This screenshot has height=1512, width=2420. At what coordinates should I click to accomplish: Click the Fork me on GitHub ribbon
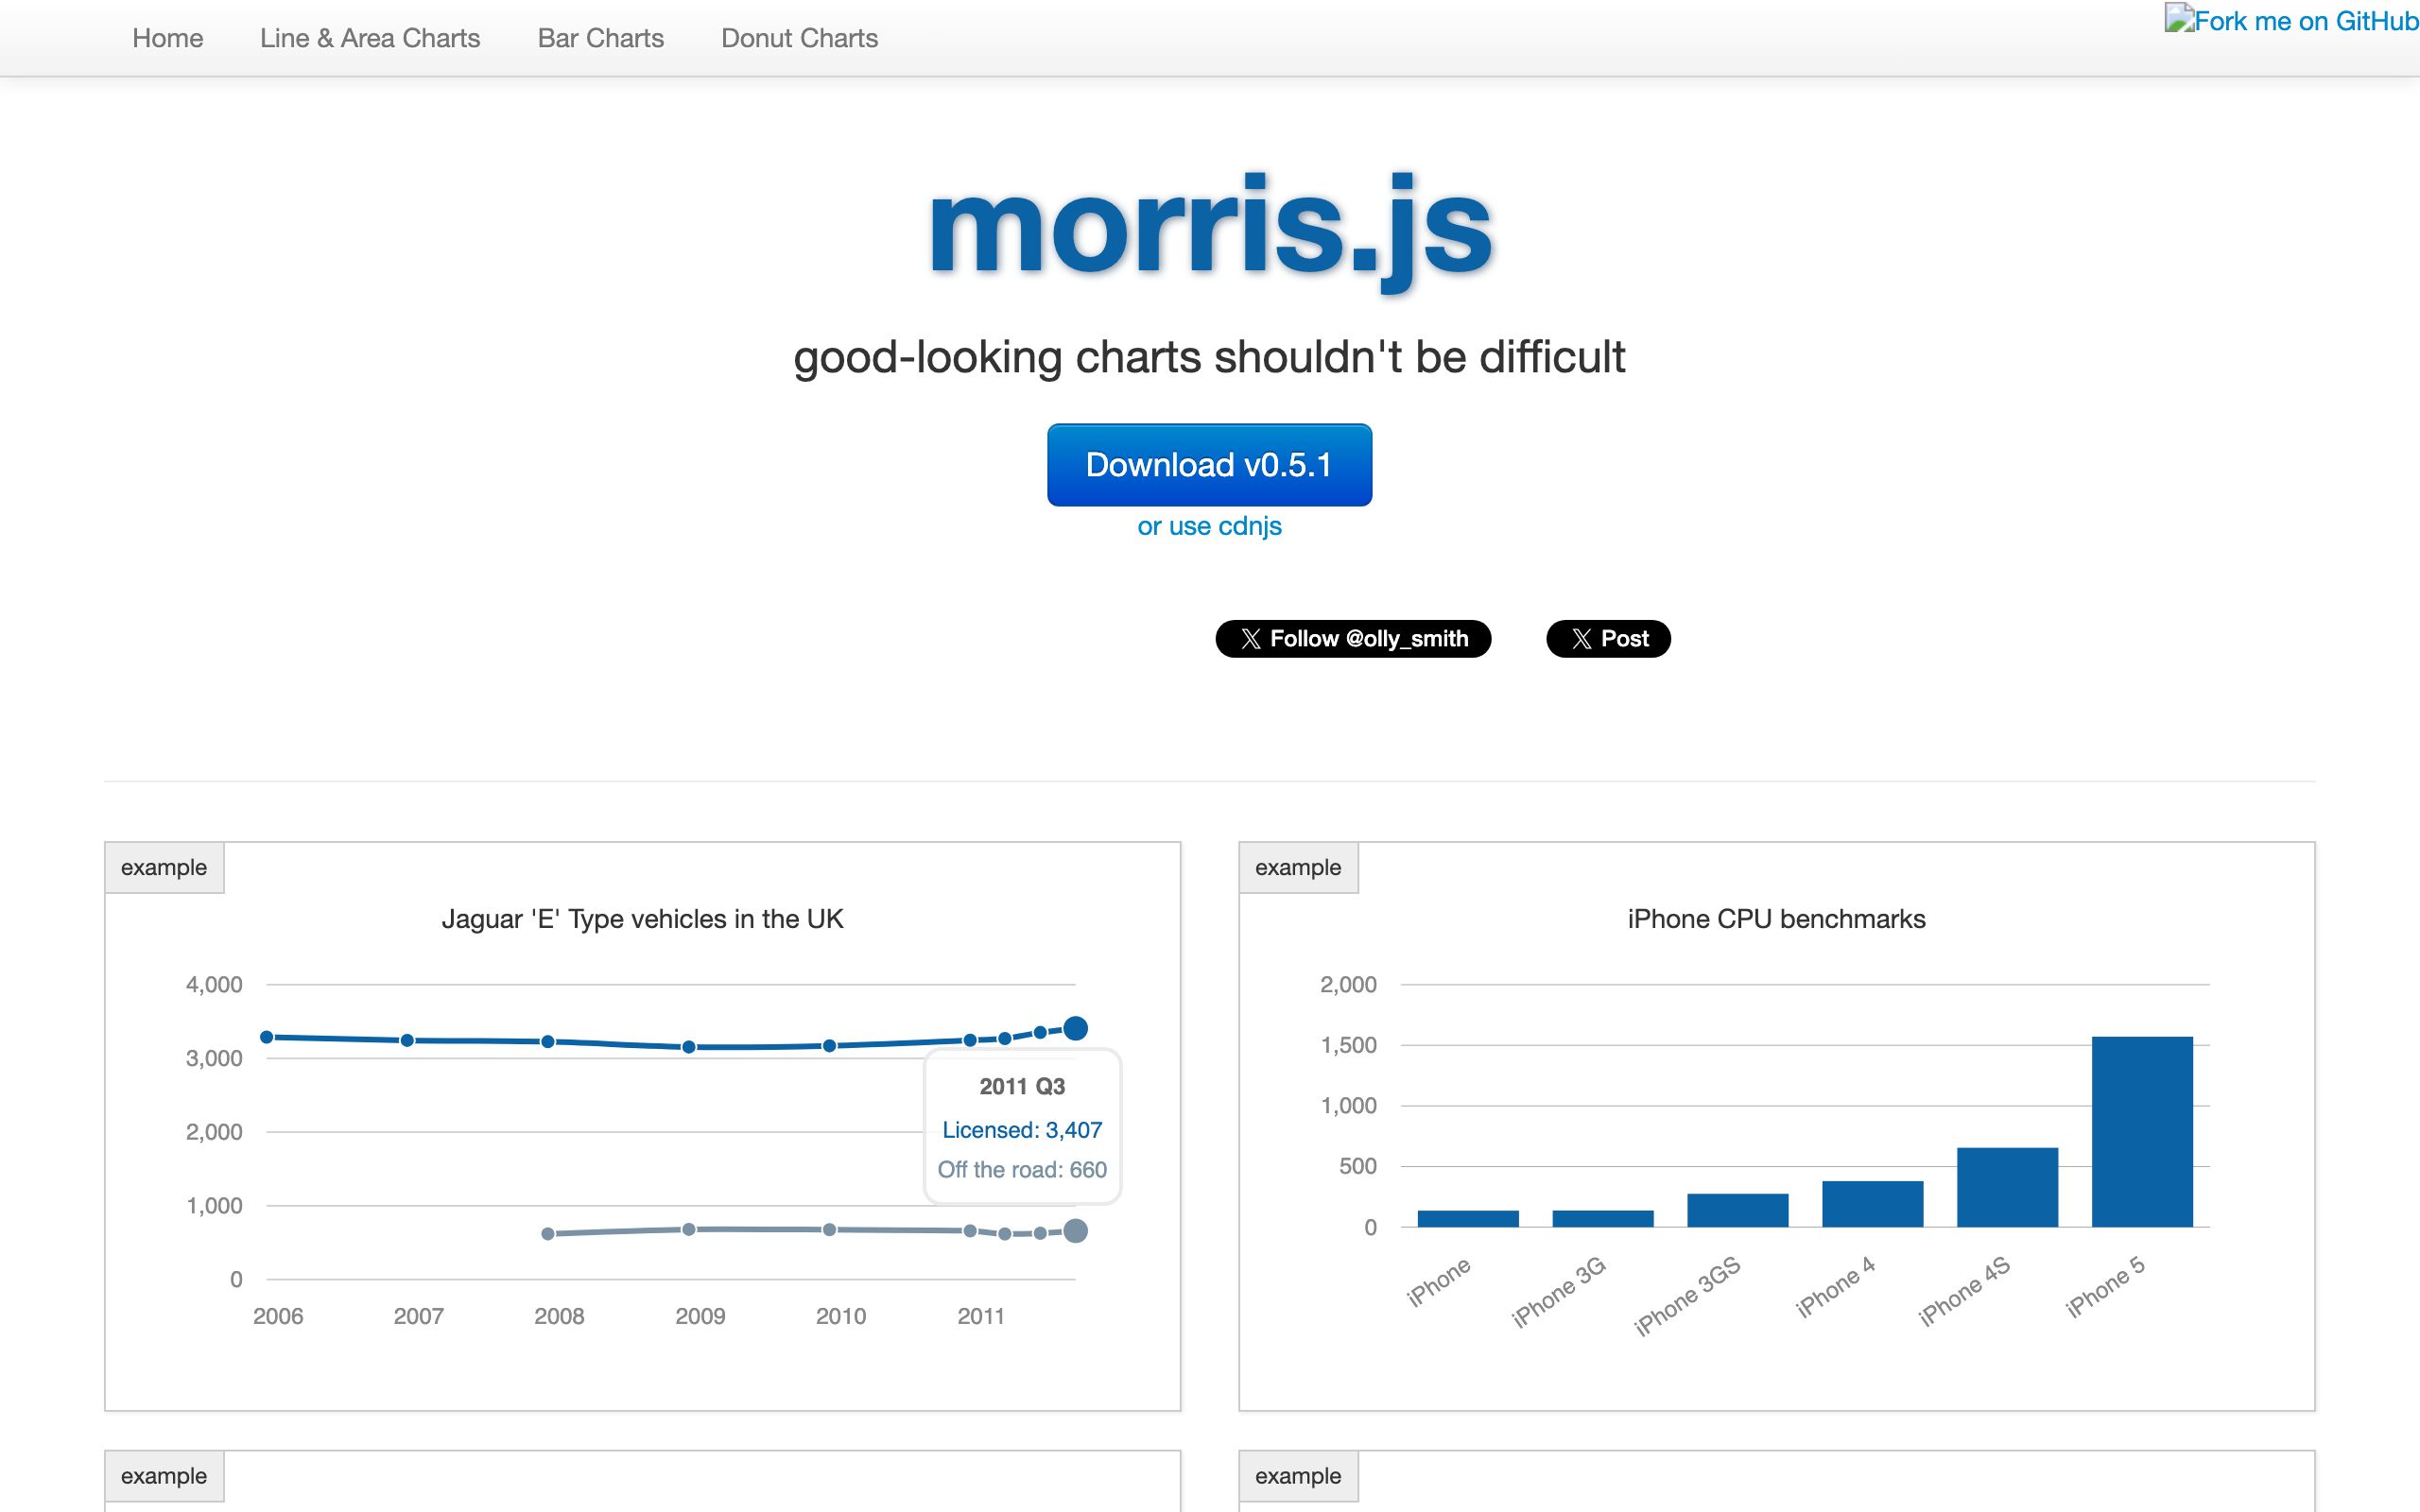pyautogui.click(x=2291, y=21)
